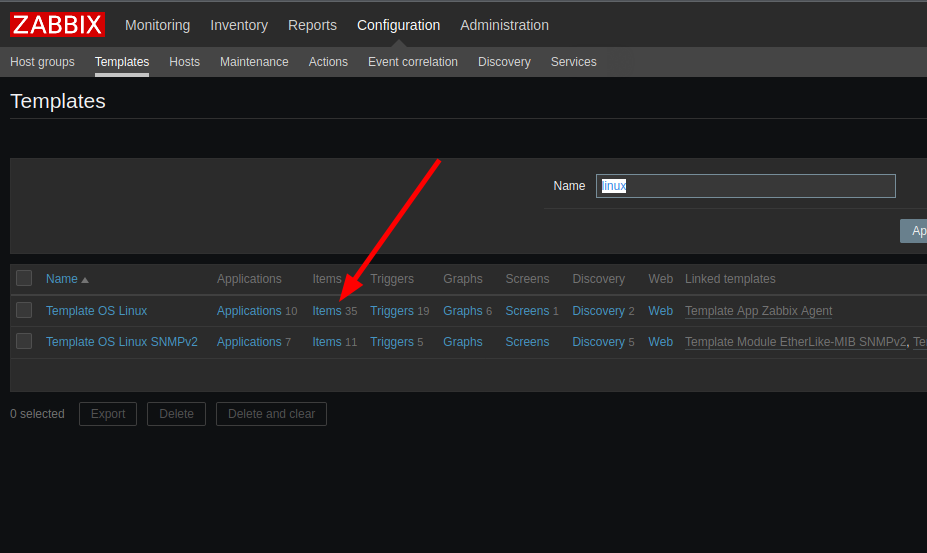Switch to Event correlation tab
This screenshot has width=927, height=553.
tap(413, 62)
